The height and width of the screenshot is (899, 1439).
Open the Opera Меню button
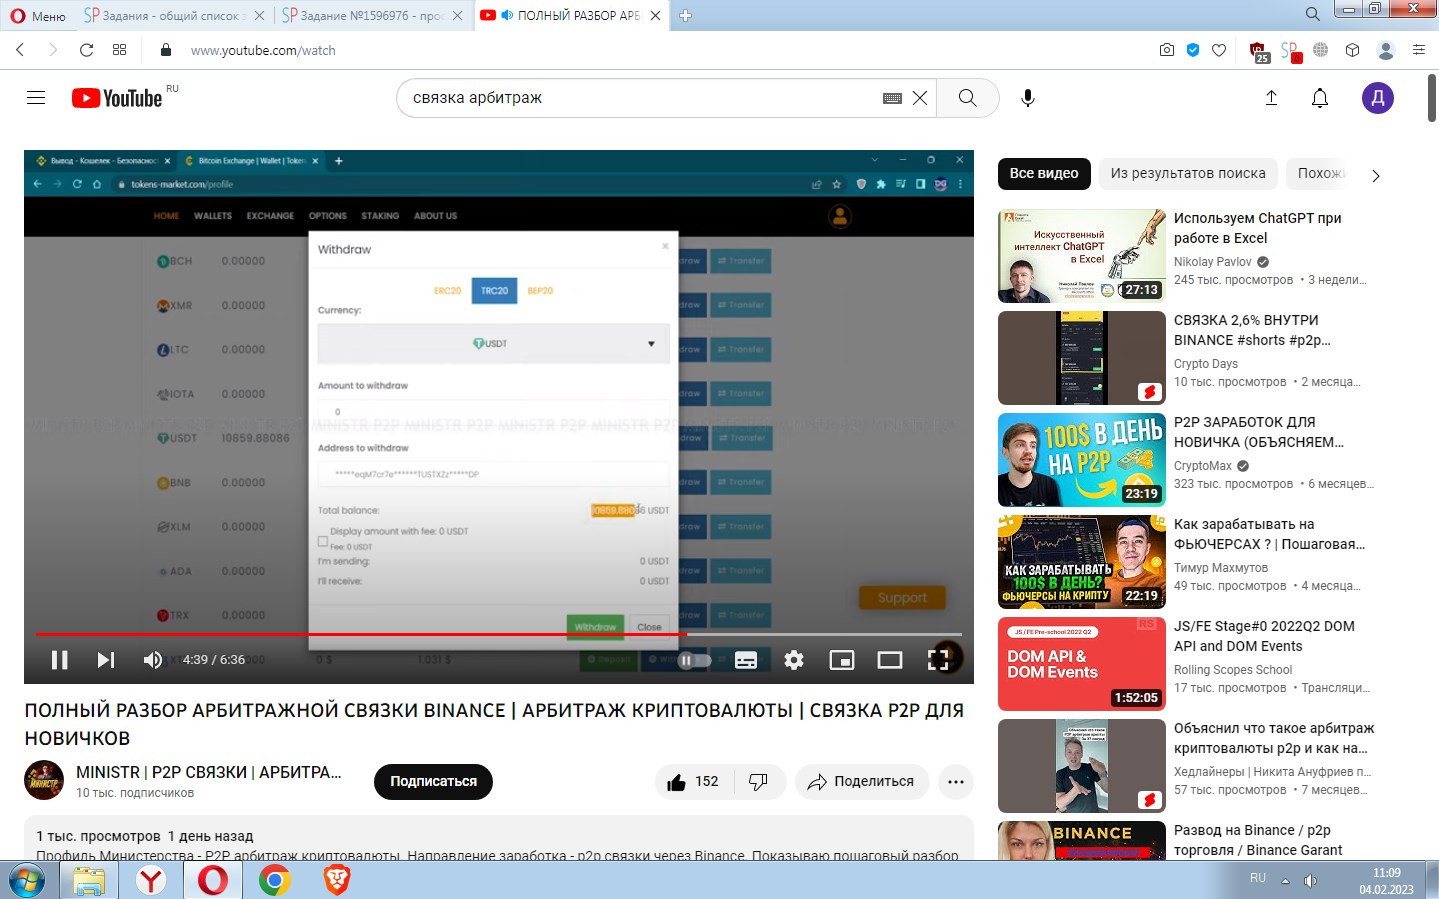(x=38, y=15)
